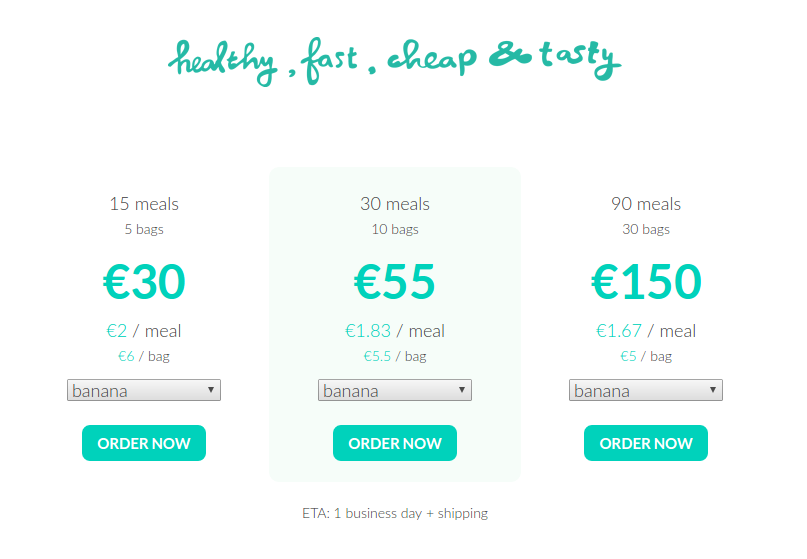The height and width of the screenshot is (559, 807).
Task: Click the large €150 price
Action: point(646,282)
